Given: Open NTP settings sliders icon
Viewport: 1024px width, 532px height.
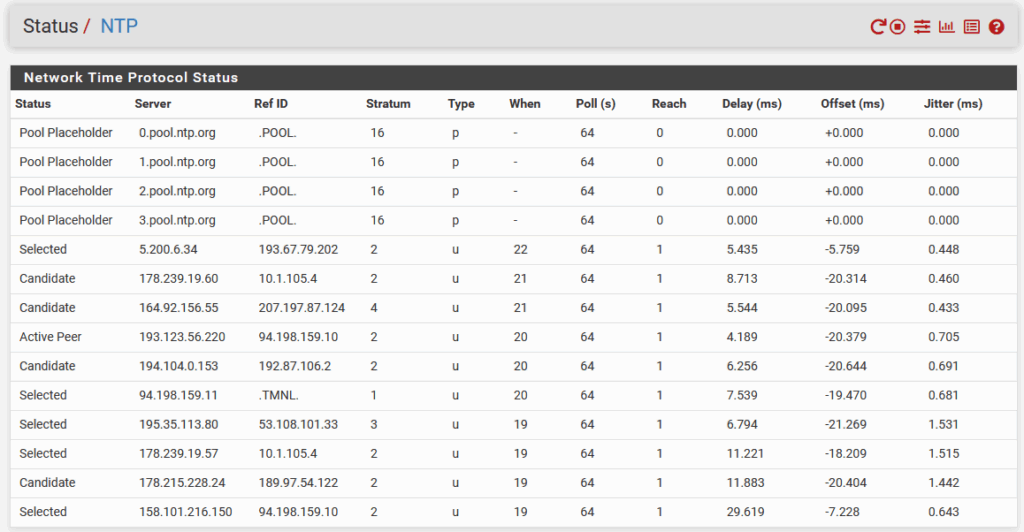Looking at the screenshot, I should pyautogui.click(x=922, y=27).
